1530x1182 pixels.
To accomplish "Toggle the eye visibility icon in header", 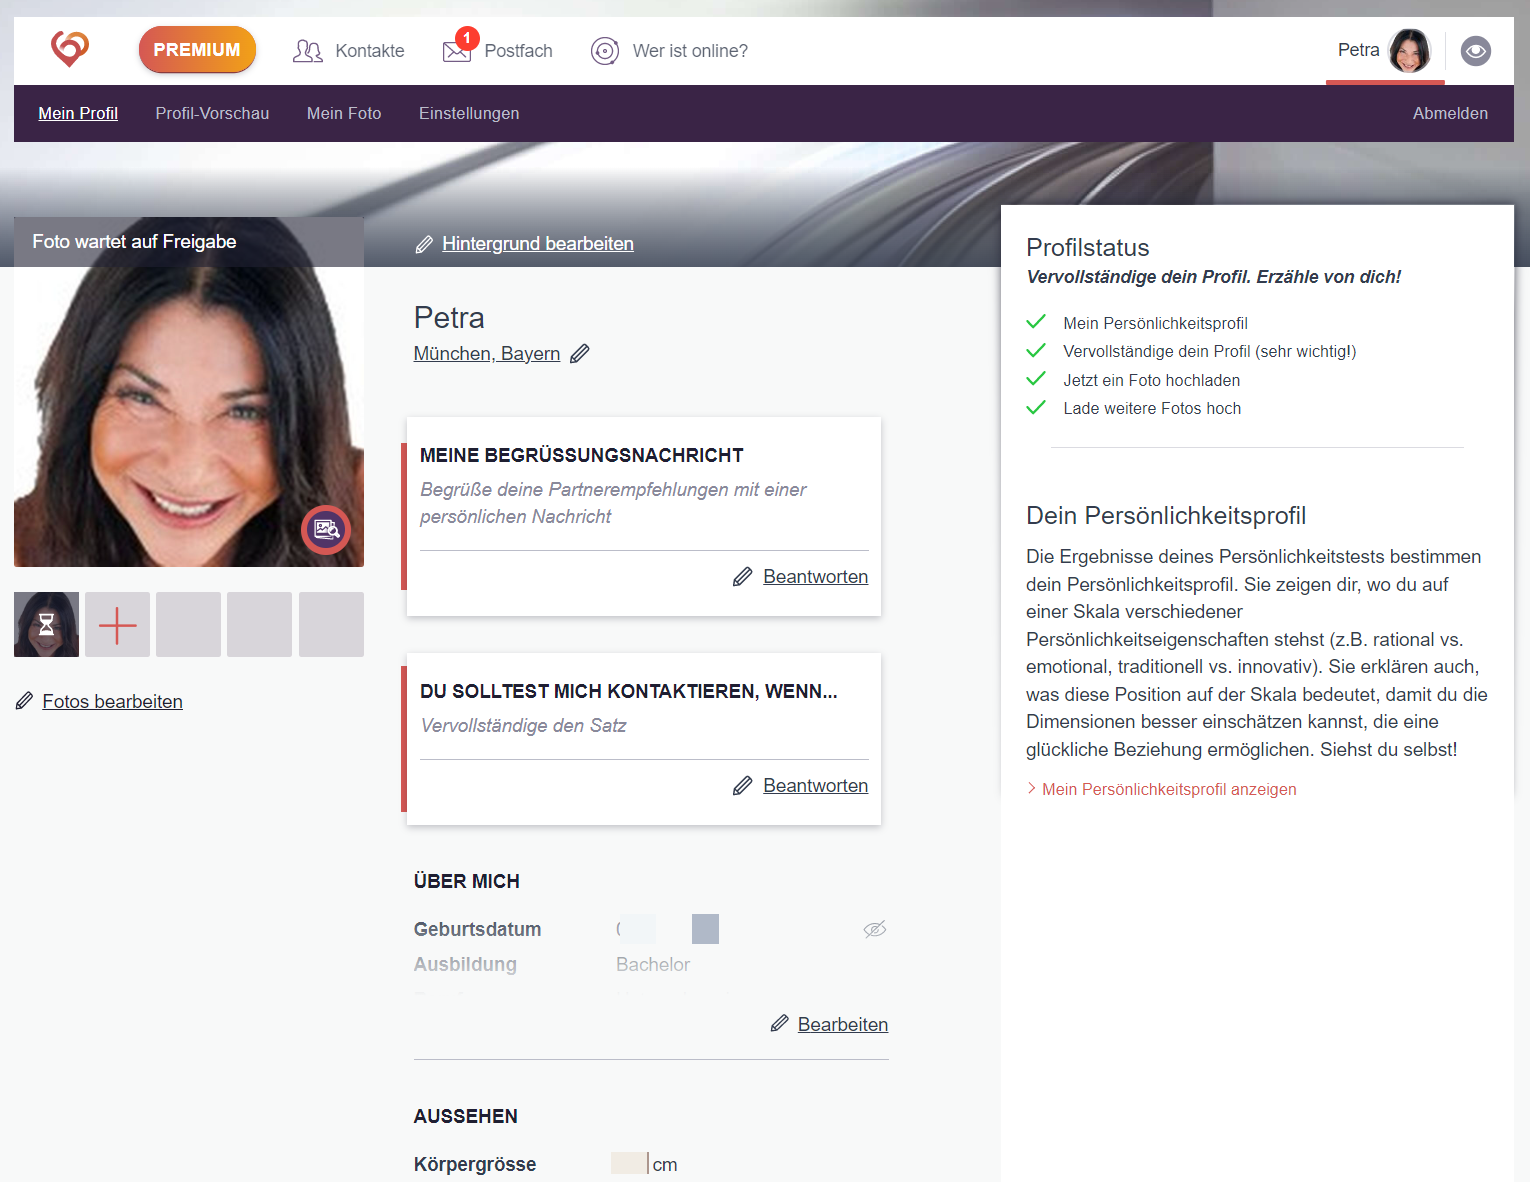I will 1476,51.
